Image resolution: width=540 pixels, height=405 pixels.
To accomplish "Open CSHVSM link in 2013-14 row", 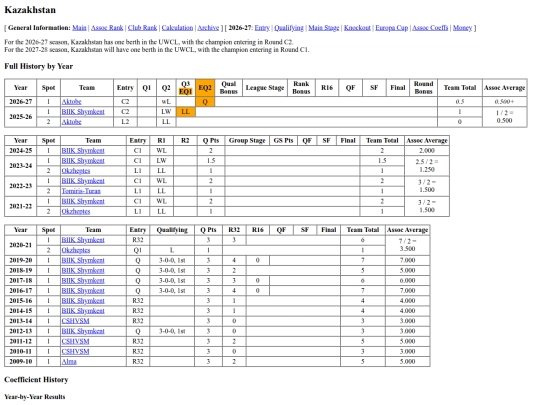I will (x=75, y=321).
